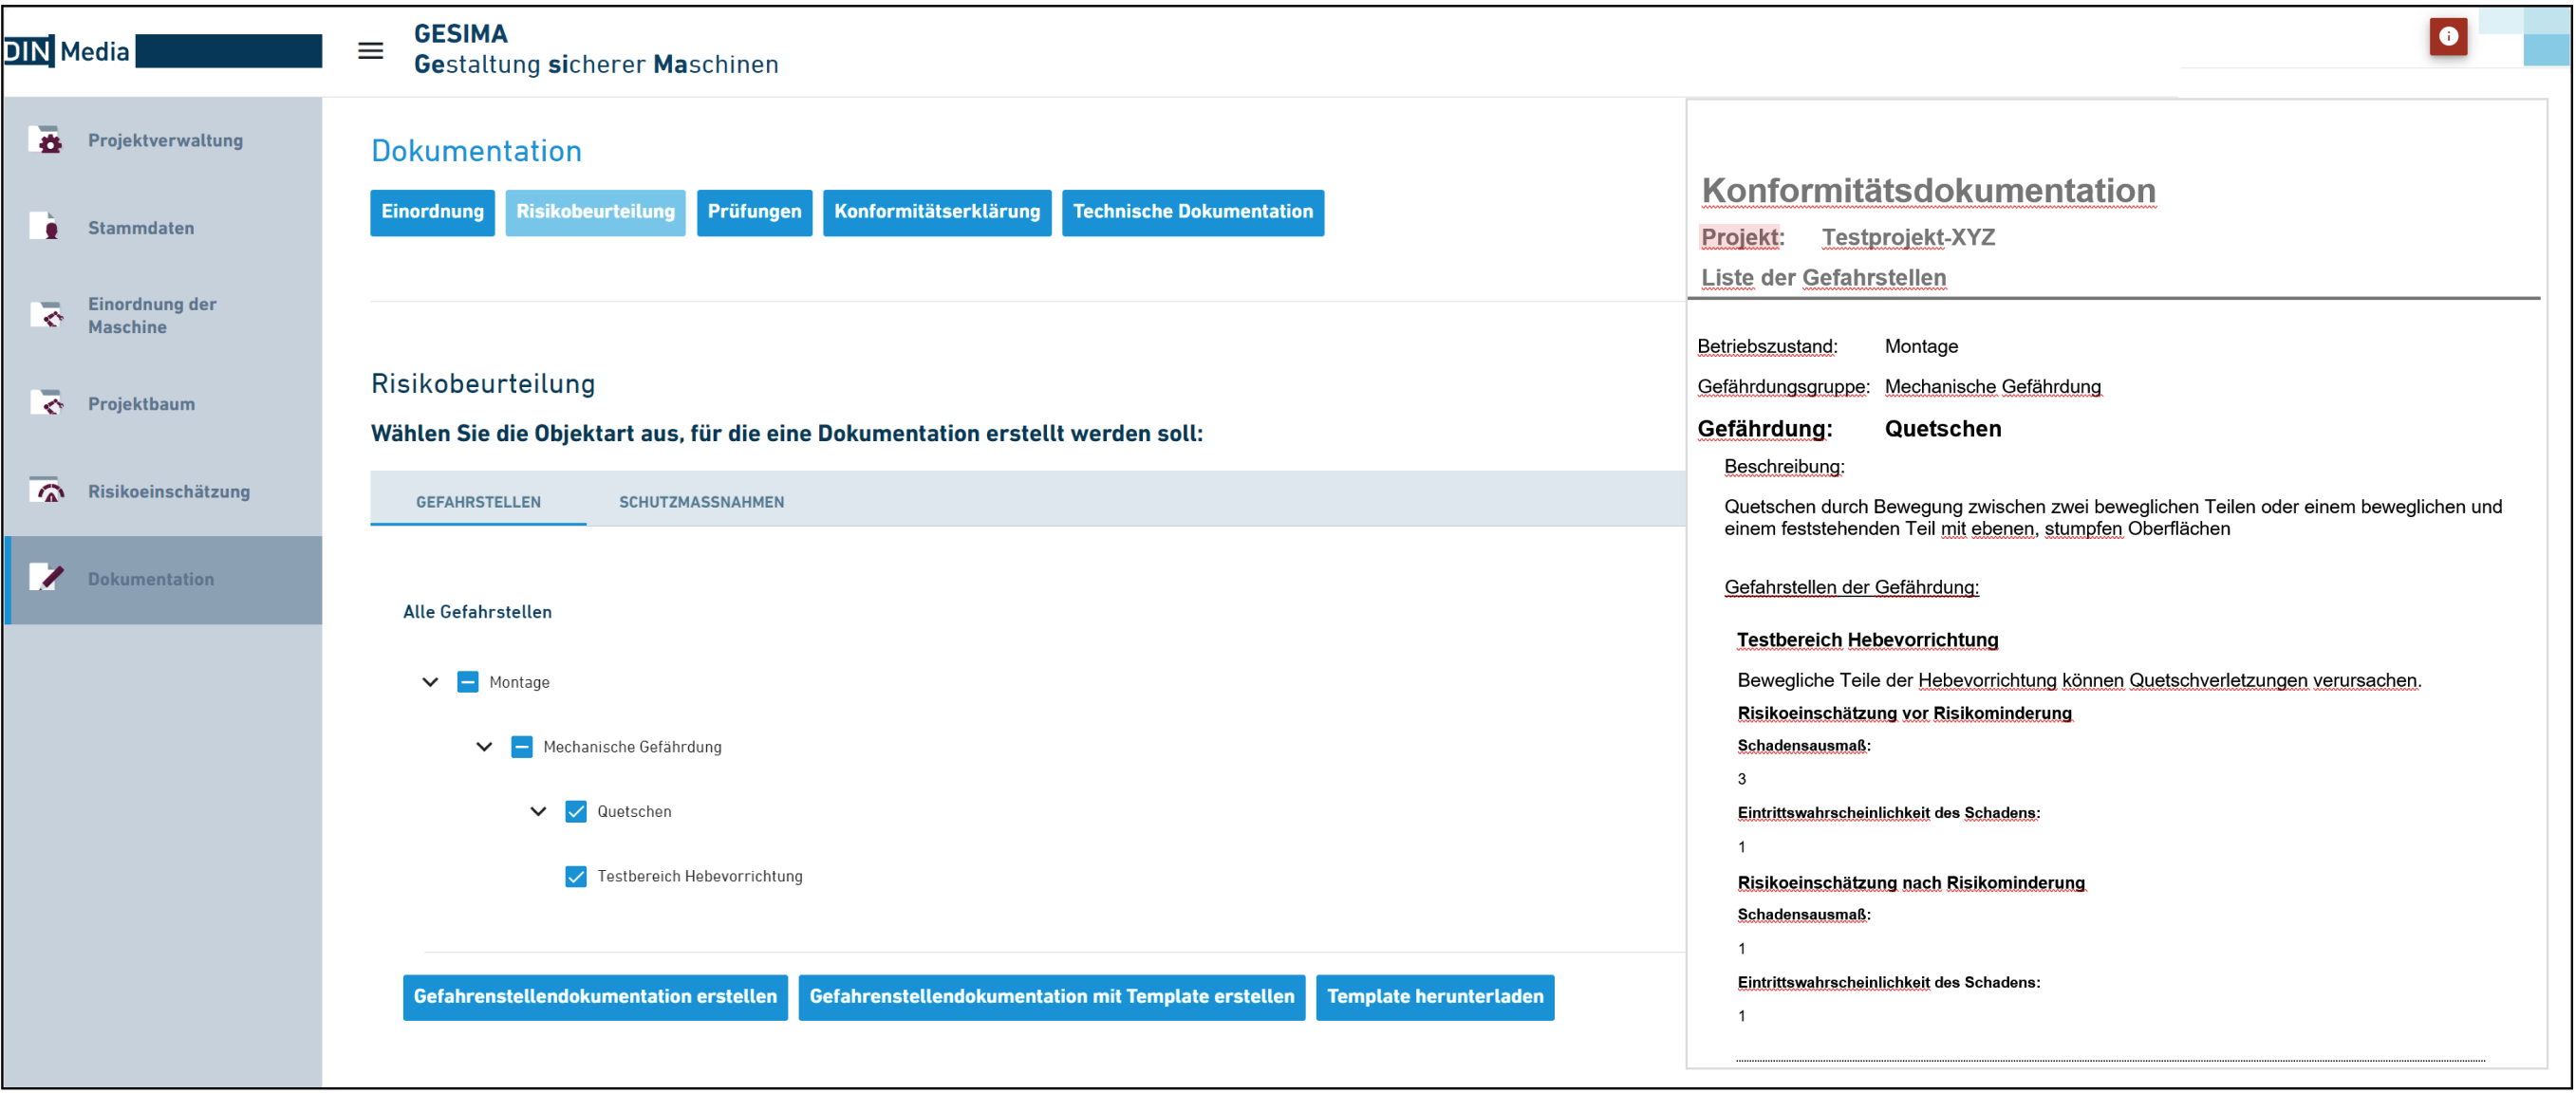Click the GESIMA application title
The image size is (2576, 1093).
pyautogui.click(x=461, y=34)
